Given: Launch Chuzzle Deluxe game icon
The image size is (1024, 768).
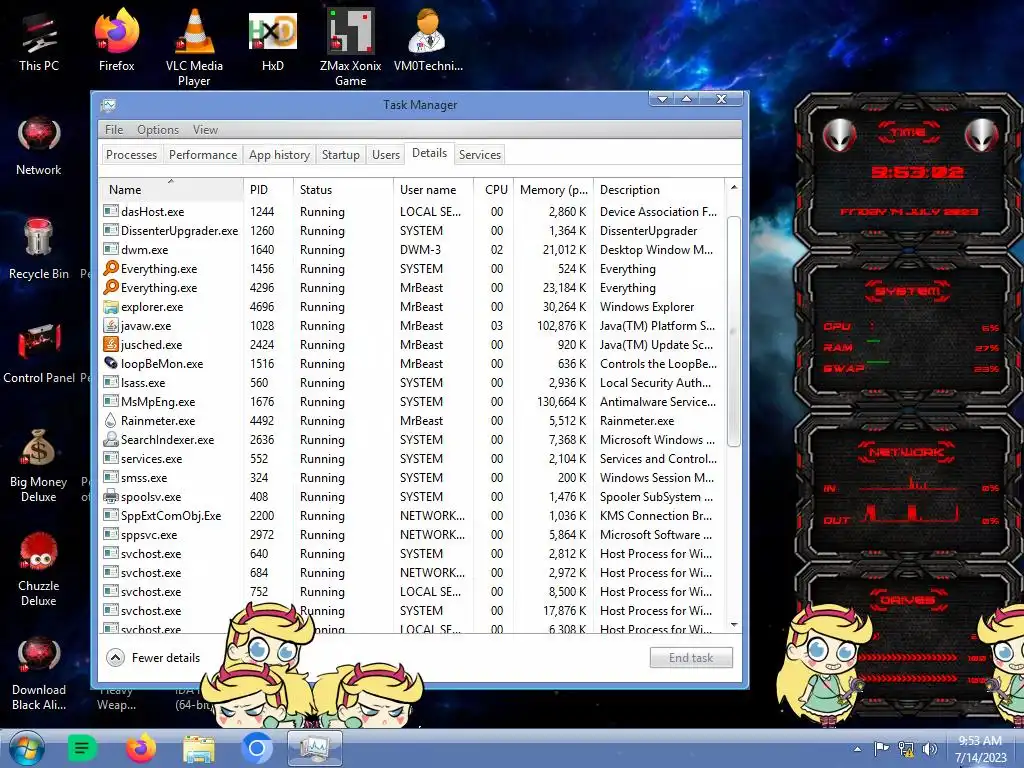Looking at the screenshot, I should pos(39,569).
